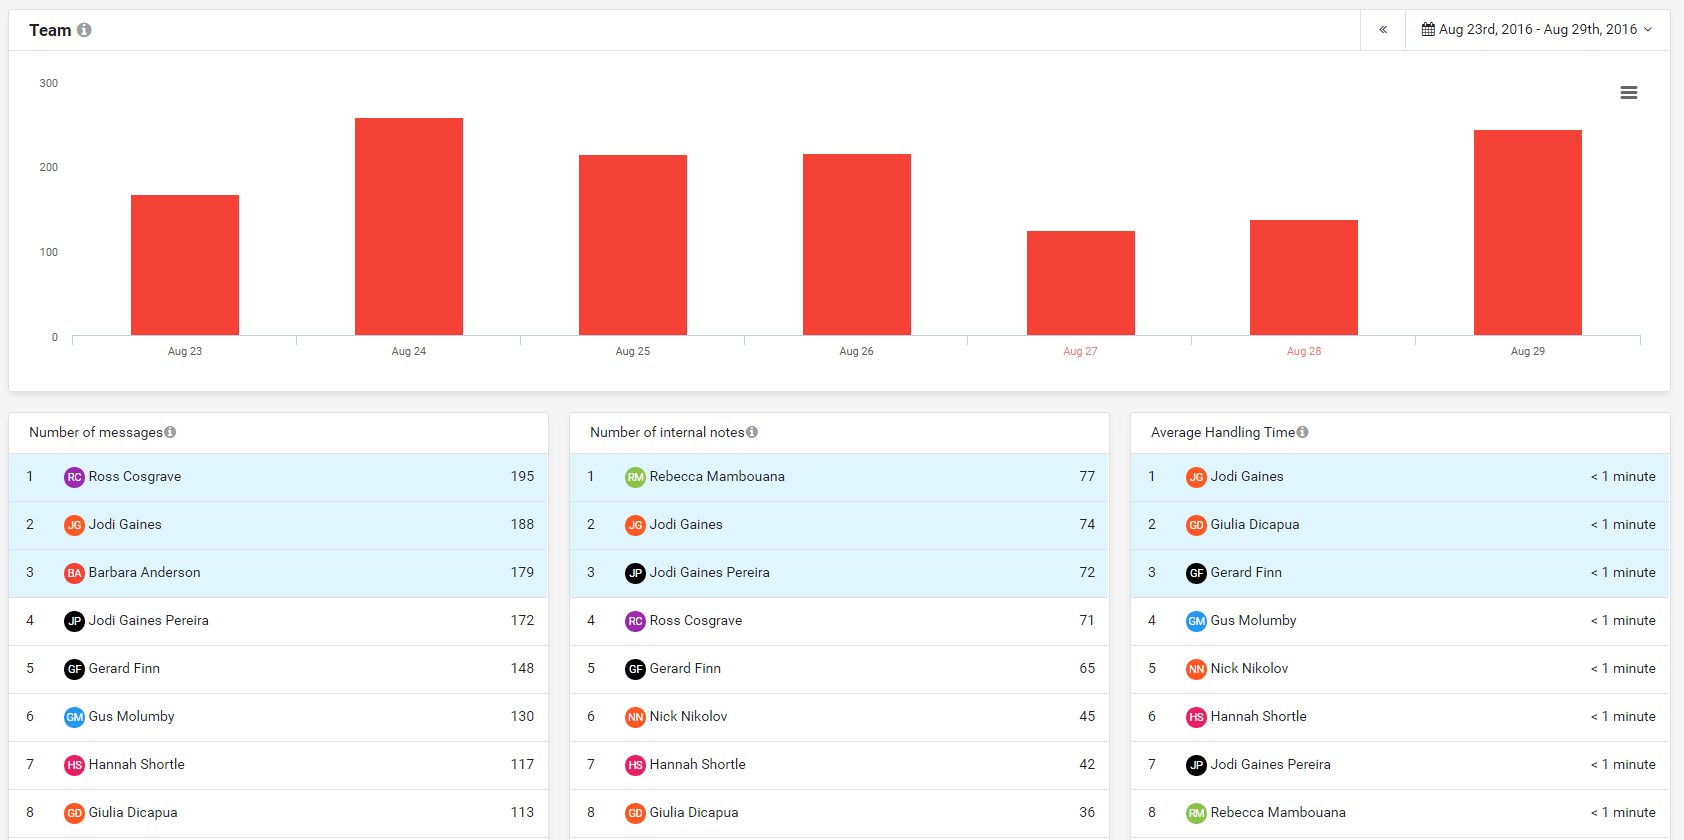Click the Aug 27 bar in chart

[1081, 283]
